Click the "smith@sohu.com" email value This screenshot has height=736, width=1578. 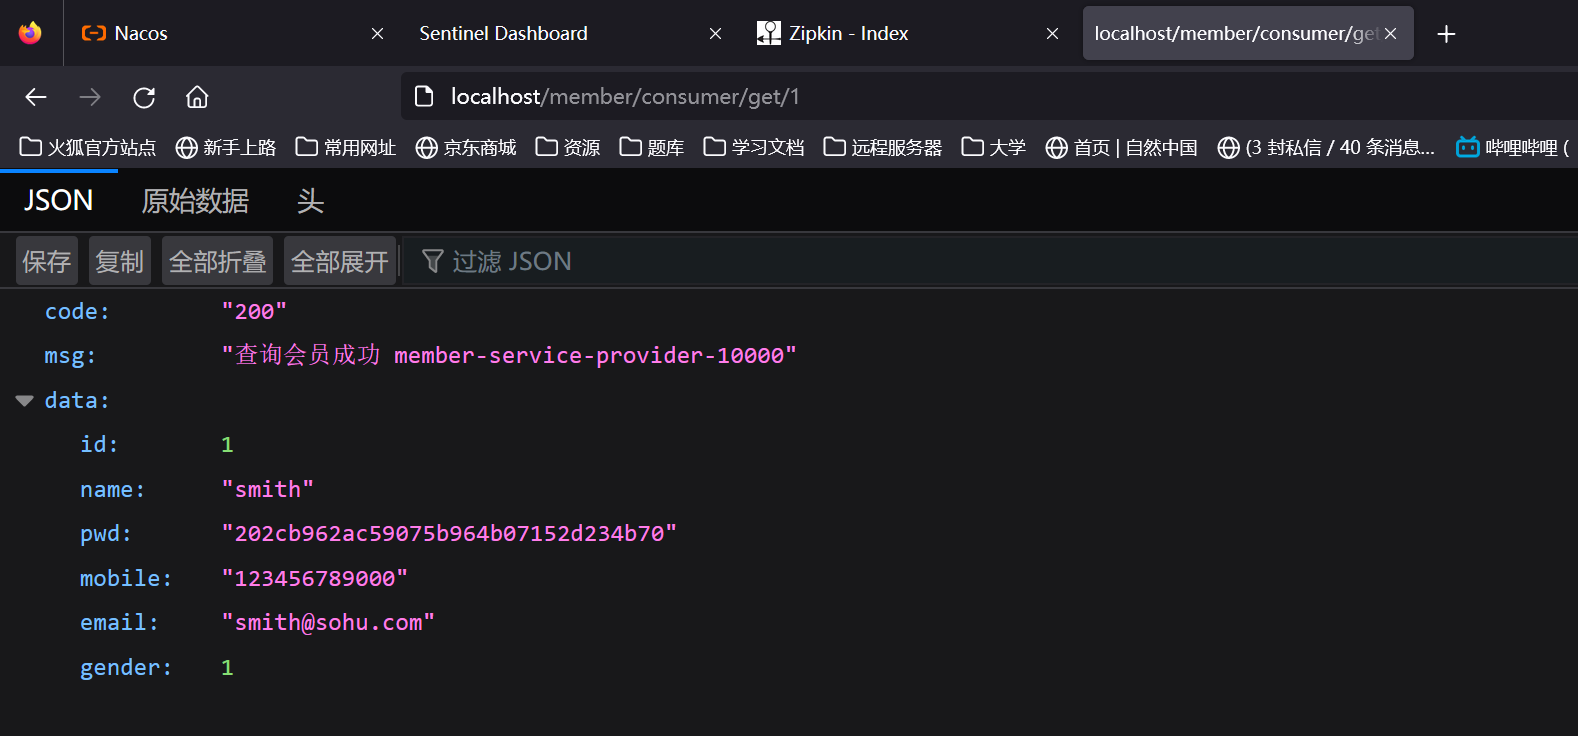coord(328,622)
